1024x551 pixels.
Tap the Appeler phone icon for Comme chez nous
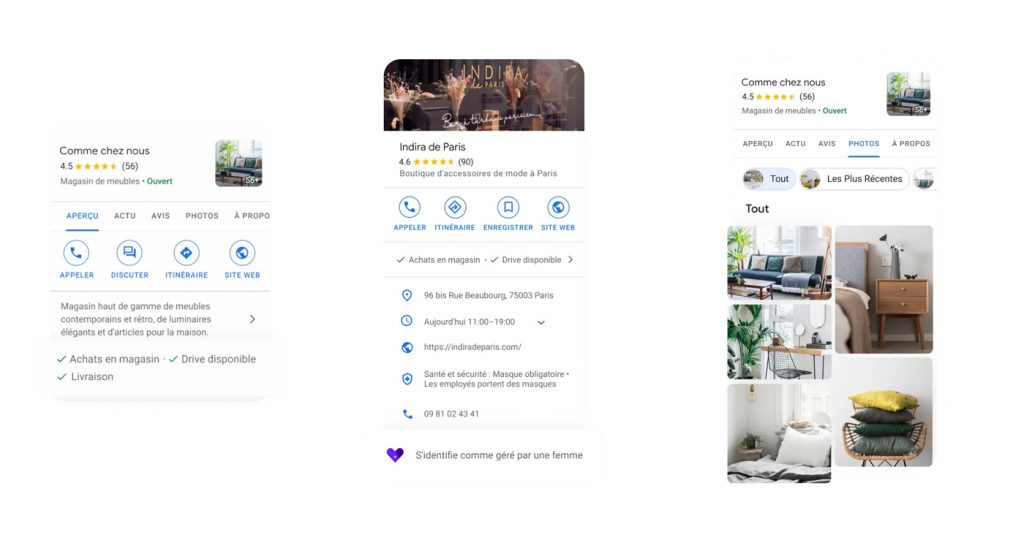(x=76, y=254)
